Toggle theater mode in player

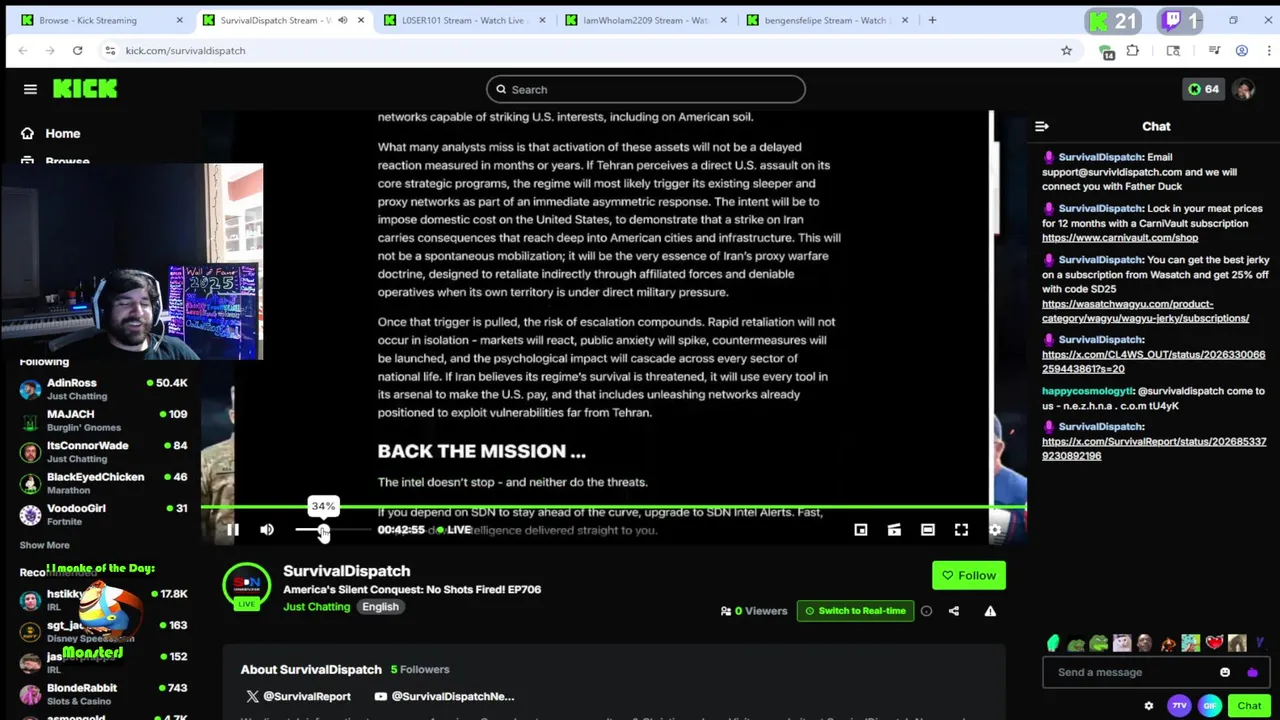coord(927,530)
